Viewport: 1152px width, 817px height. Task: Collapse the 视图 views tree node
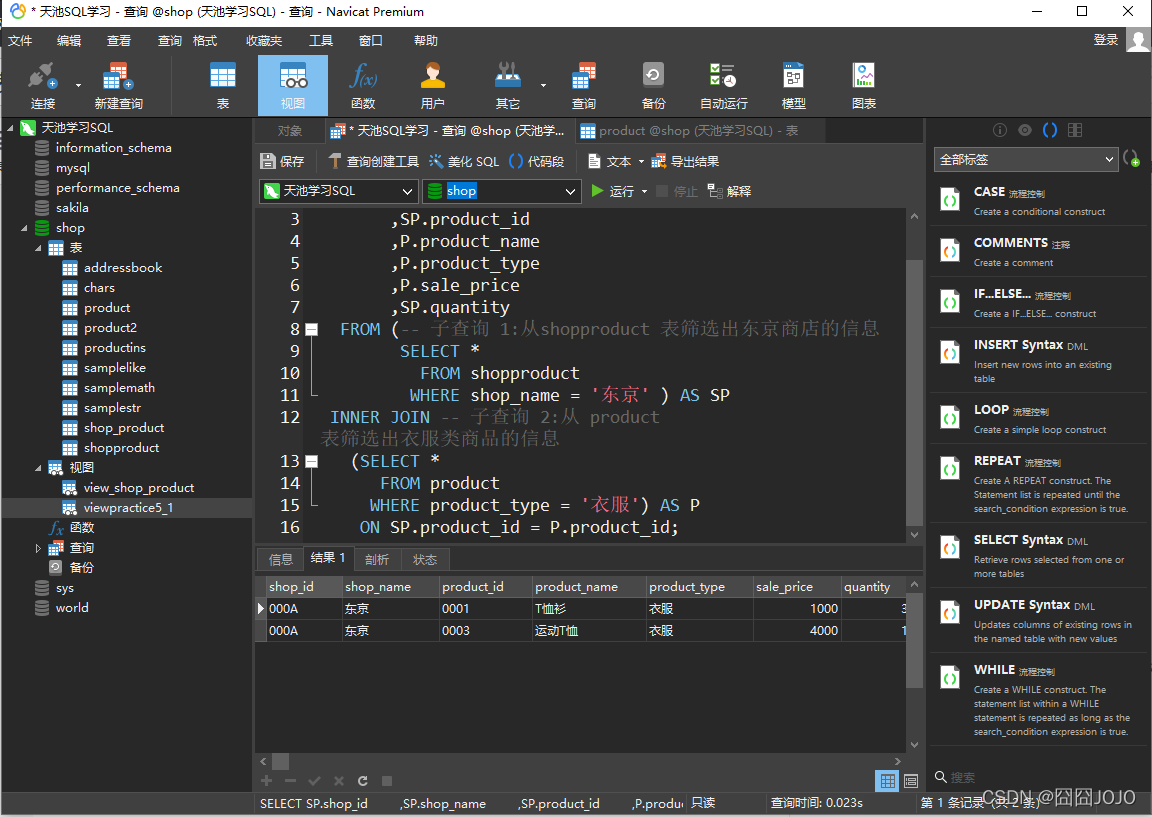click(x=38, y=467)
